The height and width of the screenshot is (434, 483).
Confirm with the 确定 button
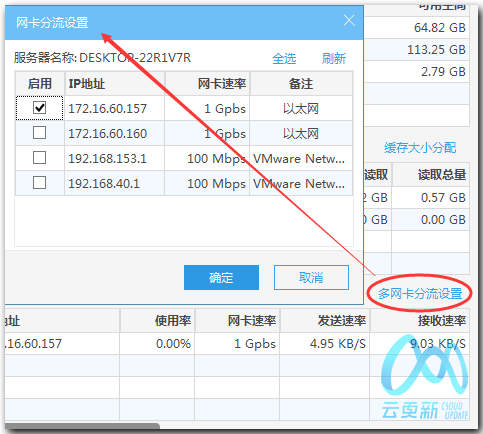pos(221,277)
